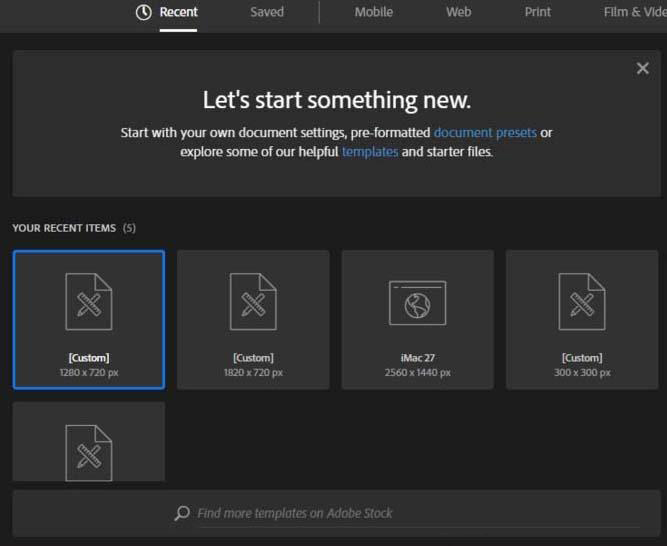
Task: Click the Find more templates search field
Action: pos(400,513)
